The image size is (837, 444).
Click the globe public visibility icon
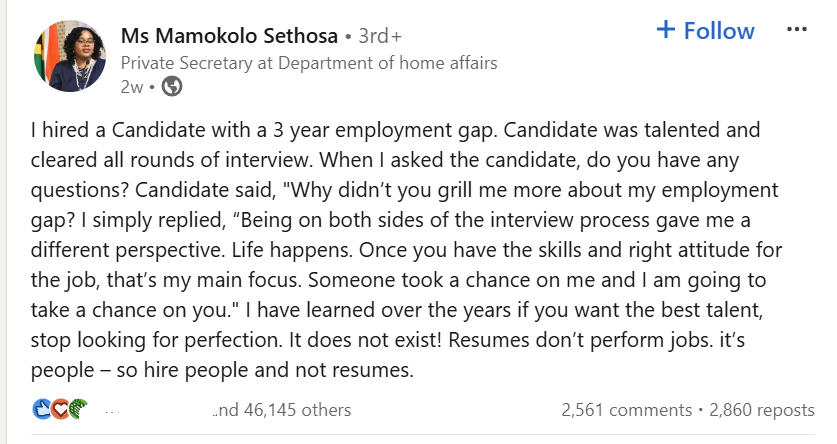(x=172, y=87)
